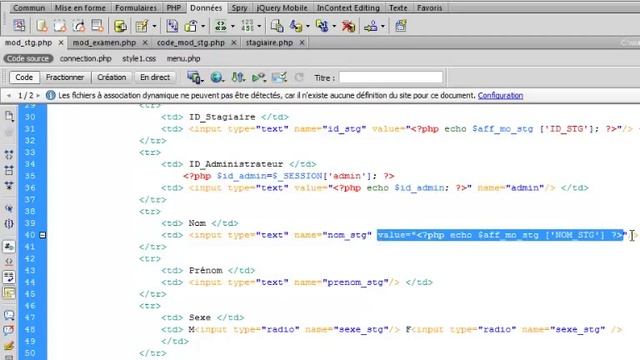Open the Show Region dropdown arrow
The image size is (640, 360).
(x=203, y=27)
